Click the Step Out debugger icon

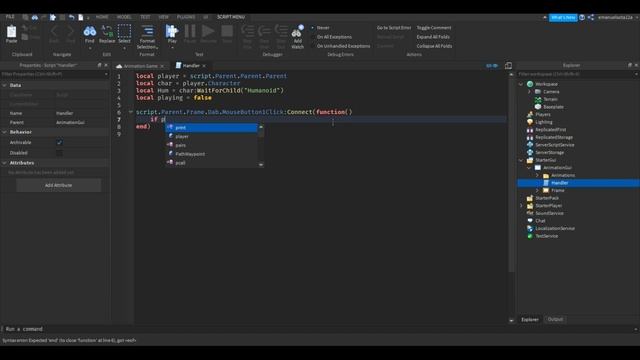pyautogui.click(x=281, y=31)
